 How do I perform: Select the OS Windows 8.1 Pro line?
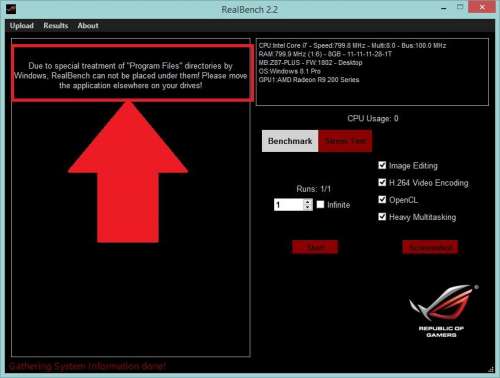(x=290, y=71)
